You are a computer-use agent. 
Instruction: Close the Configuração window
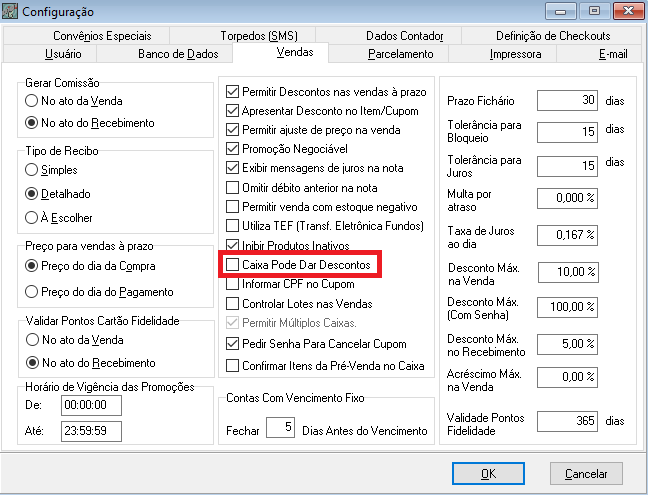(x=628, y=11)
